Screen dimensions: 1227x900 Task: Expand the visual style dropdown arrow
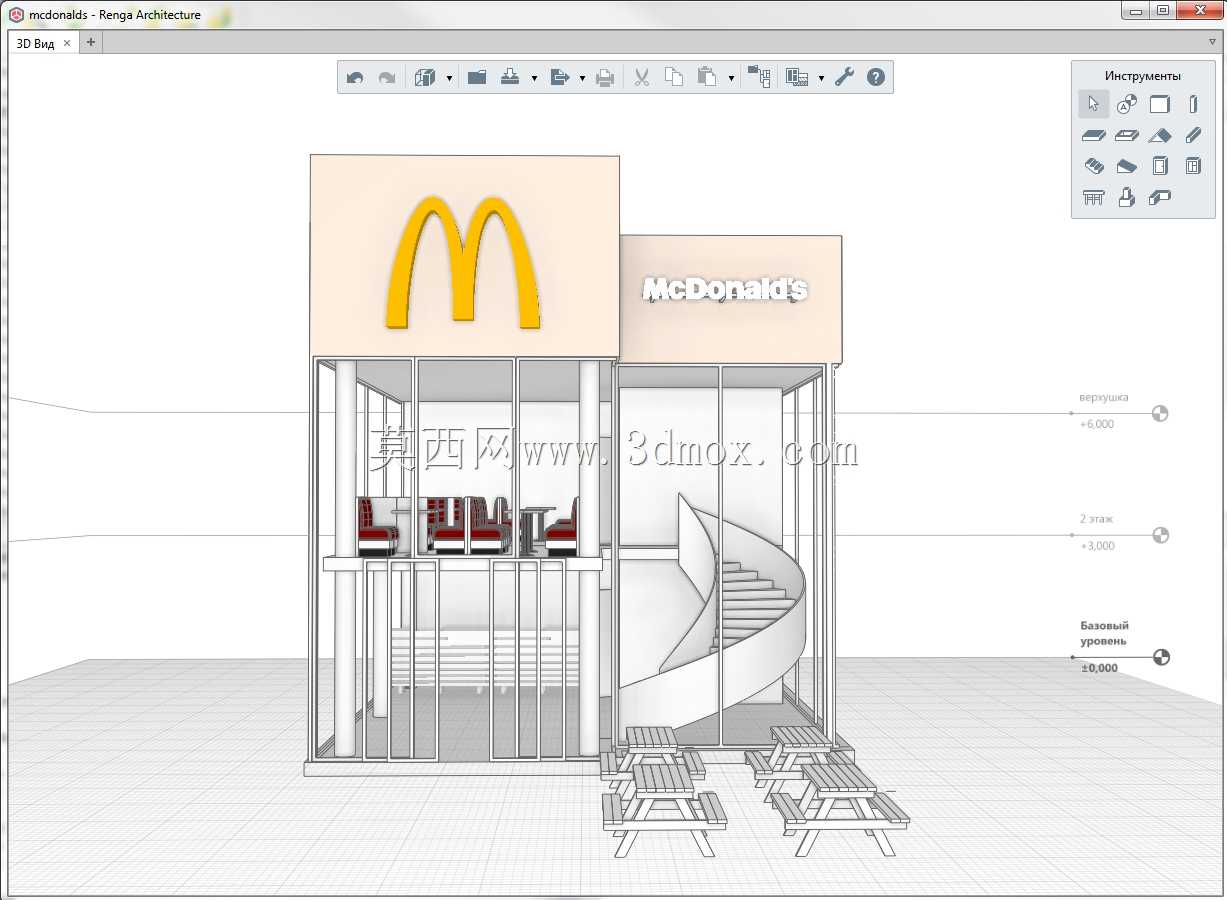point(449,78)
